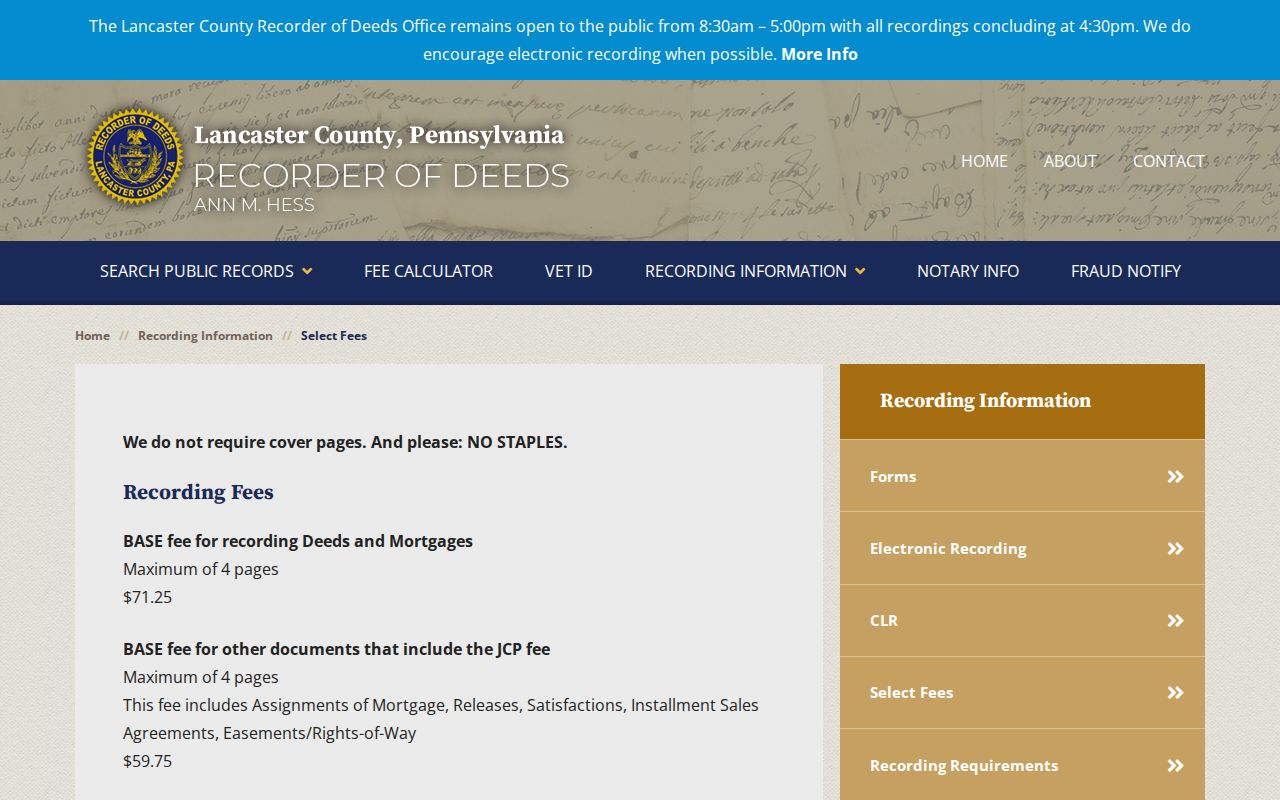Open the Recording Information nav menu label
Image resolution: width=1280 pixels, height=800 pixels.
pos(746,271)
